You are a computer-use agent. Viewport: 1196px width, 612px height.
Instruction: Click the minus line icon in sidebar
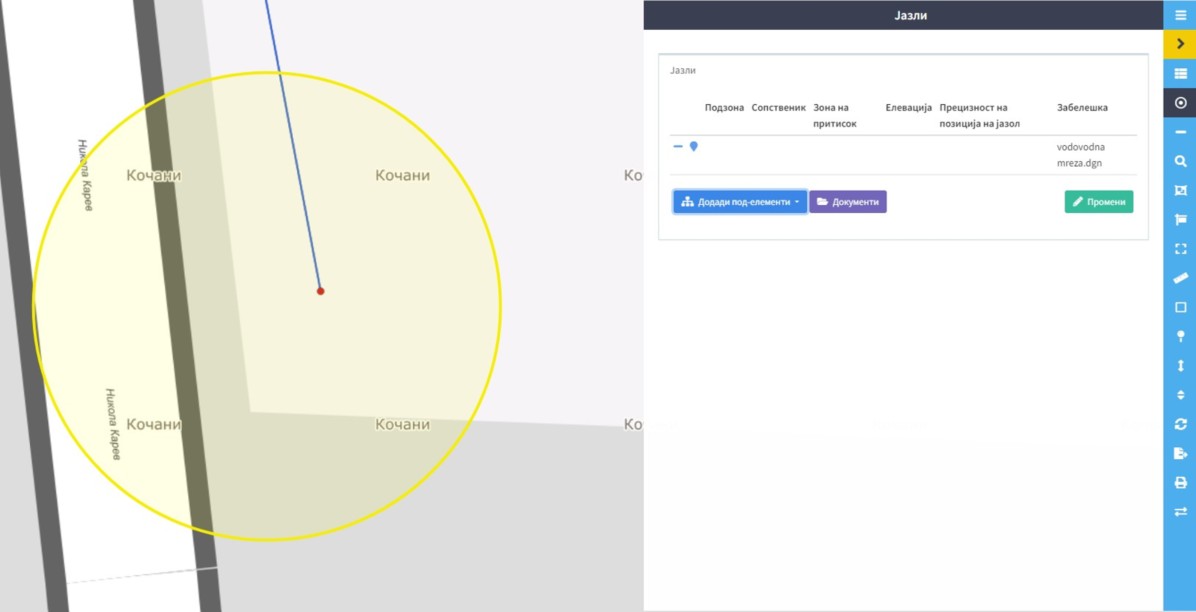click(x=1180, y=132)
